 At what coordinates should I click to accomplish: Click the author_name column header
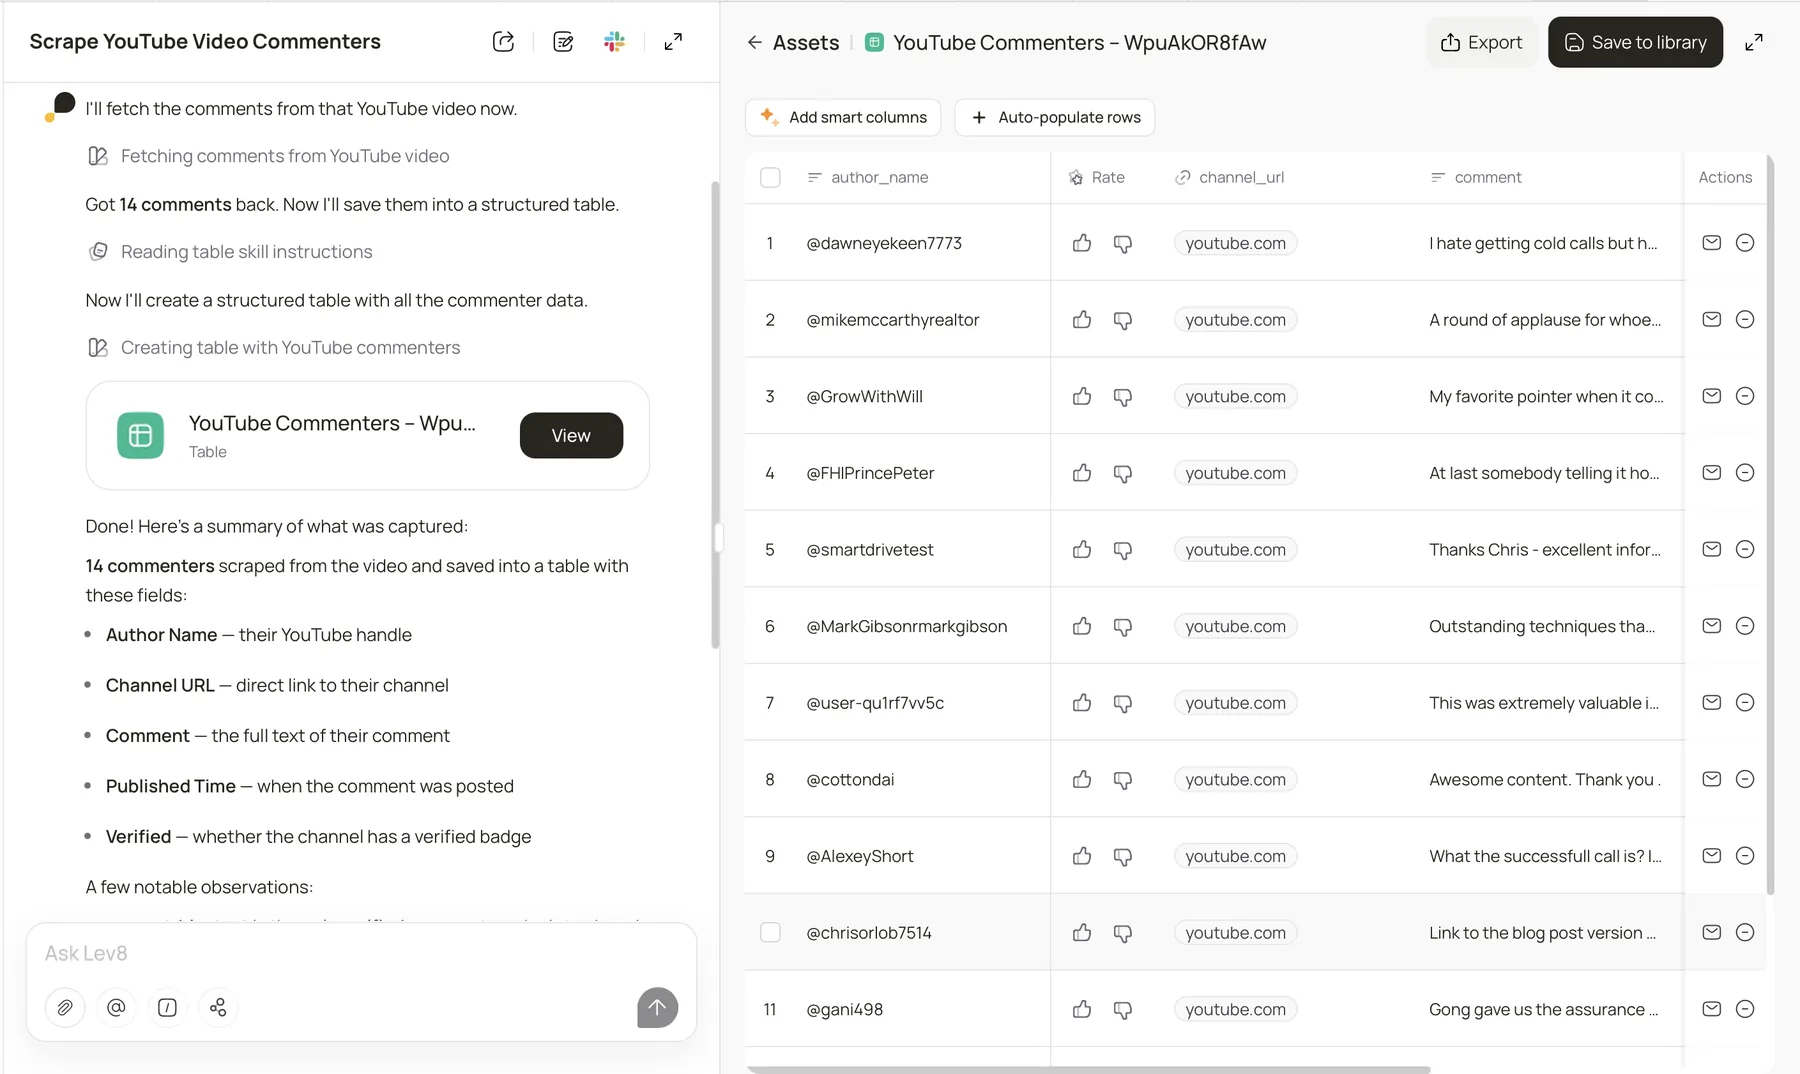[x=868, y=177]
